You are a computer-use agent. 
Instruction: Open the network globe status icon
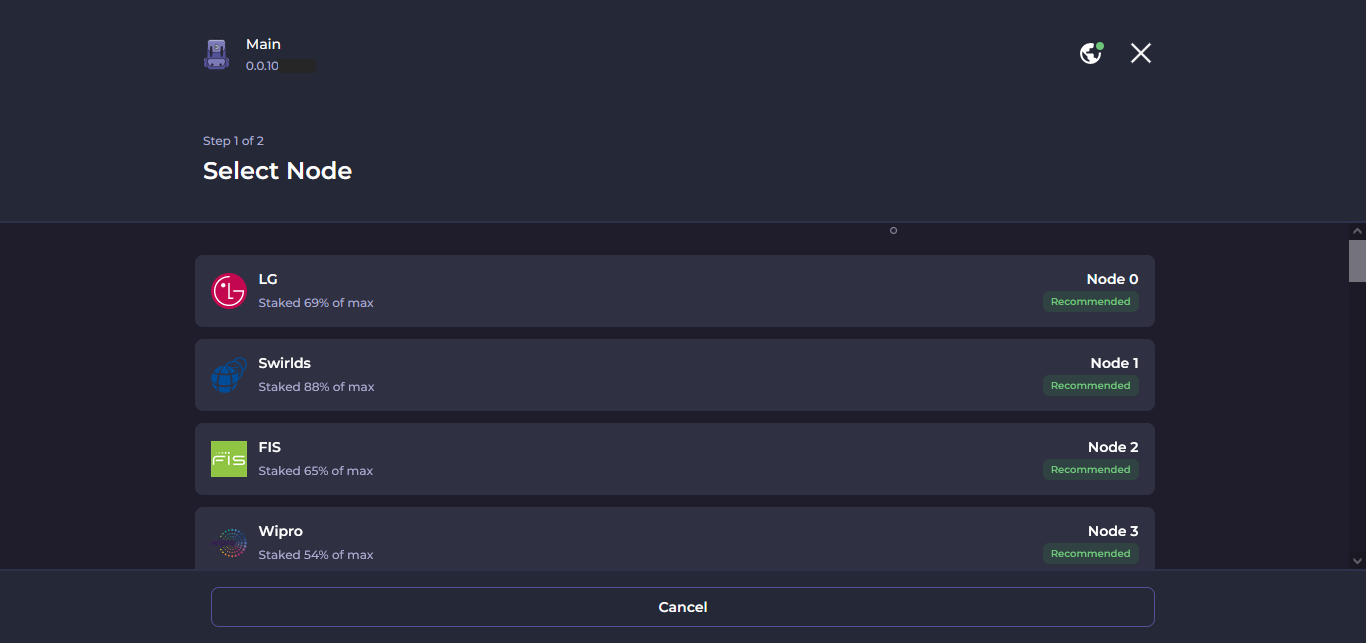[1091, 53]
